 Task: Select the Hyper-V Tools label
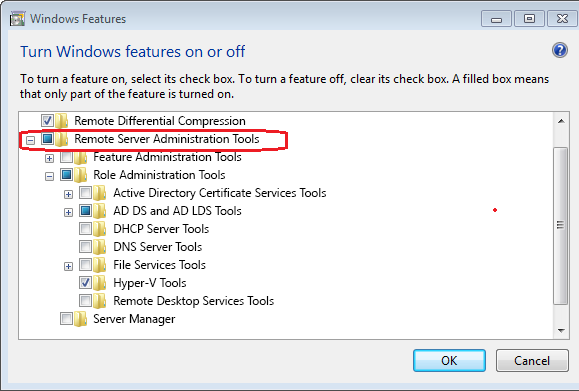click(150, 283)
